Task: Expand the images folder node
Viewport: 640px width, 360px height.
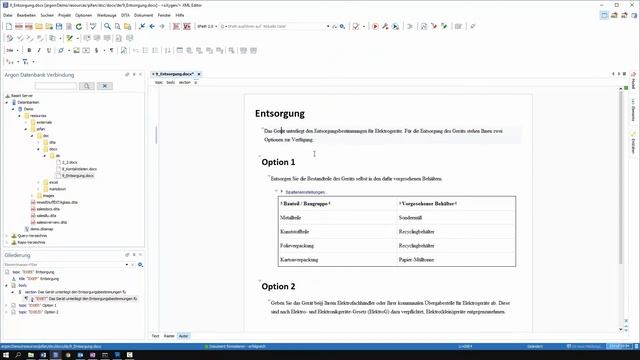Action: click(x=32, y=196)
